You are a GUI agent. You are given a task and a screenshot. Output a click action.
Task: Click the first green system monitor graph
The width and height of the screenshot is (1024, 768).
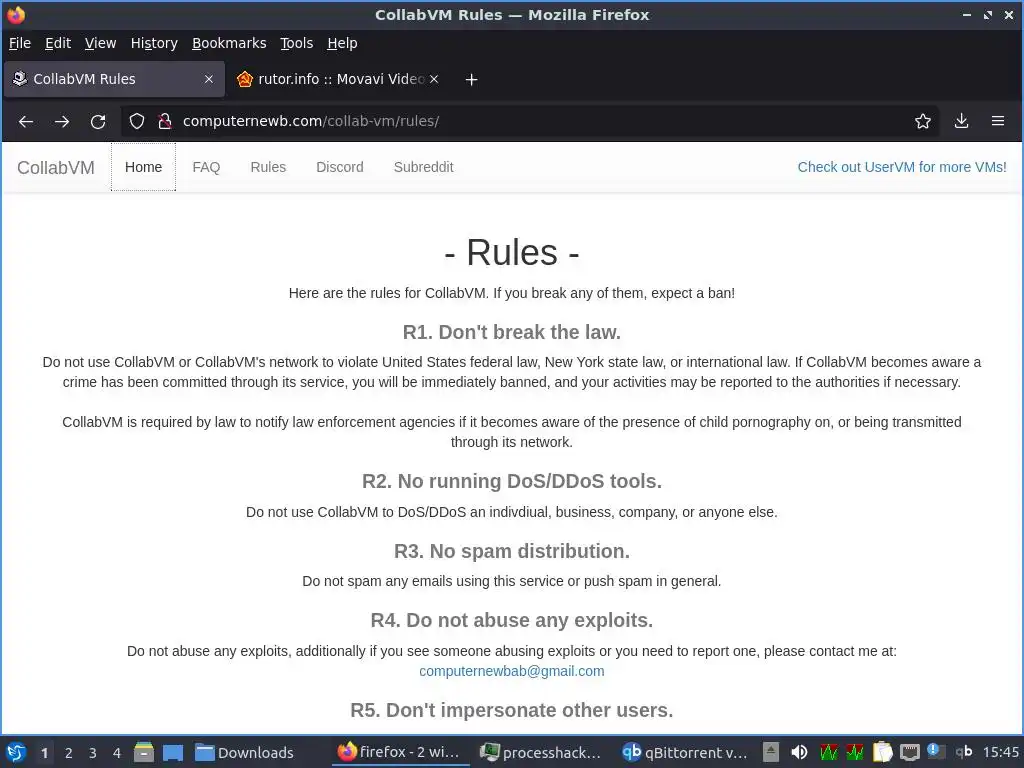[x=829, y=752]
